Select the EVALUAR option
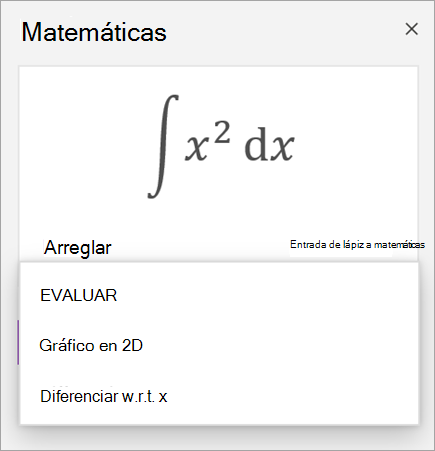Screen dimensions: 435x451 219,295
